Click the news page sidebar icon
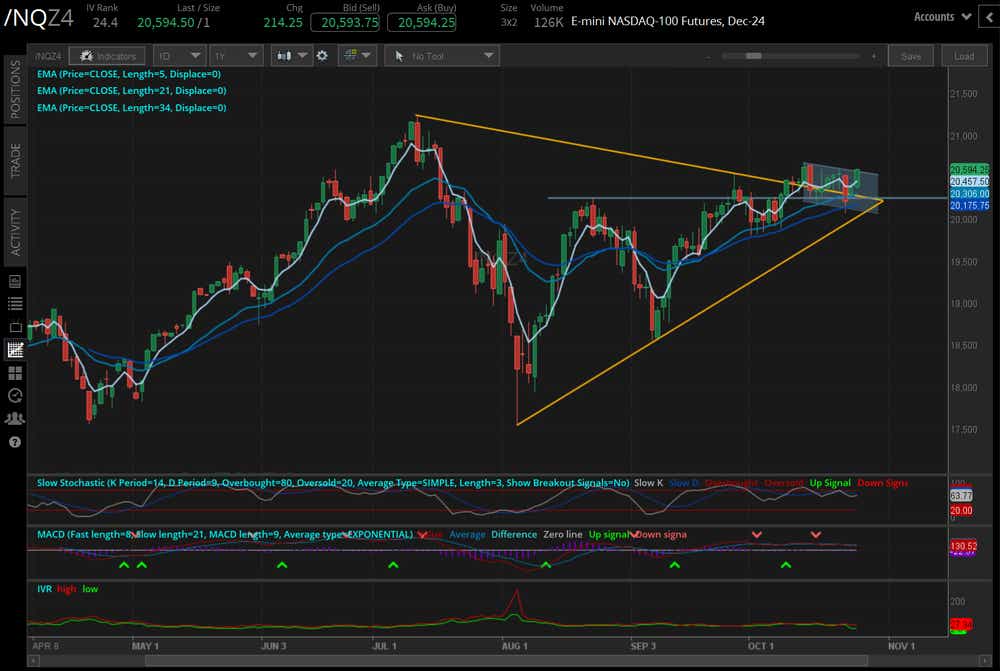 [15, 281]
